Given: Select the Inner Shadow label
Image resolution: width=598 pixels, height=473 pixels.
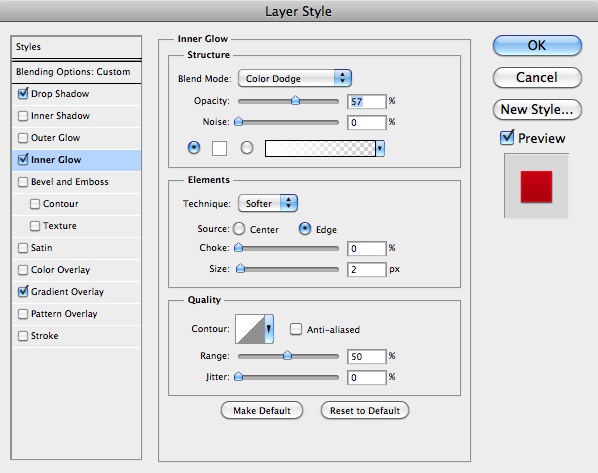Looking at the screenshot, I should (60, 116).
